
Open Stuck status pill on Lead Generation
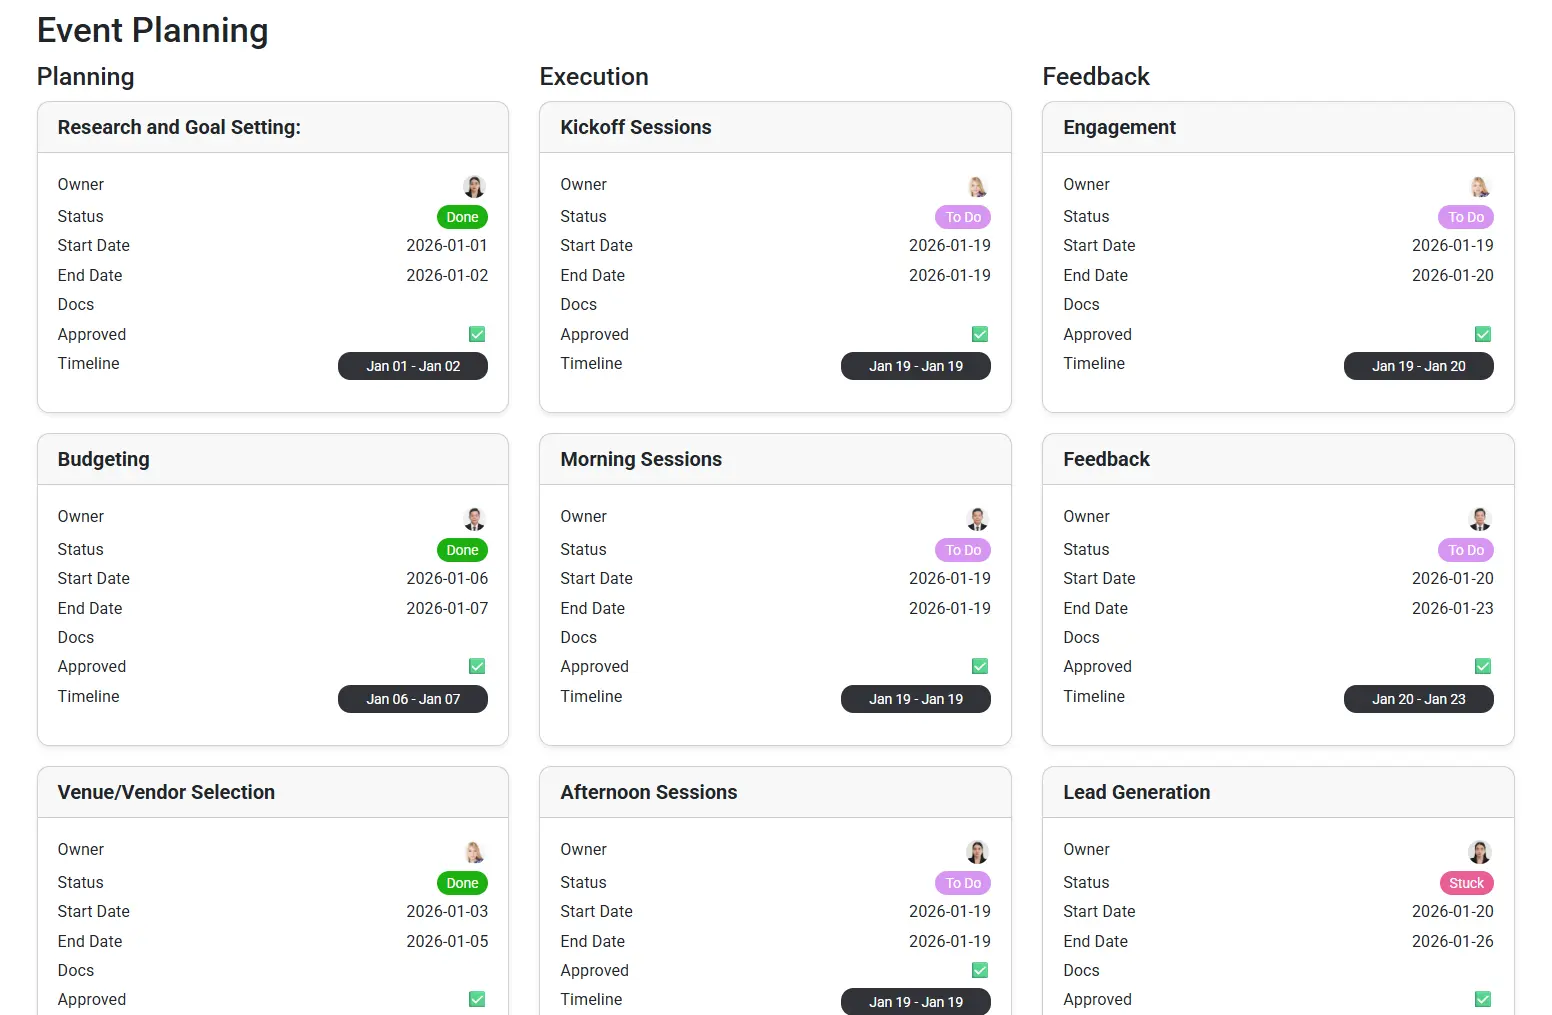[x=1466, y=883]
